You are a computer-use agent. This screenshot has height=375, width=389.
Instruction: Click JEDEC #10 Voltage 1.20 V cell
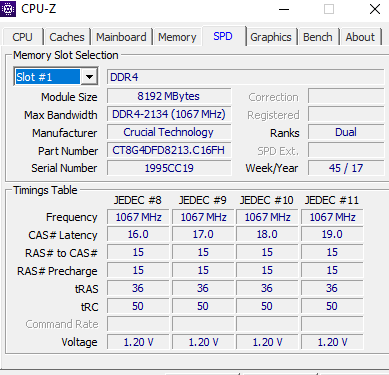pyautogui.click(x=267, y=342)
